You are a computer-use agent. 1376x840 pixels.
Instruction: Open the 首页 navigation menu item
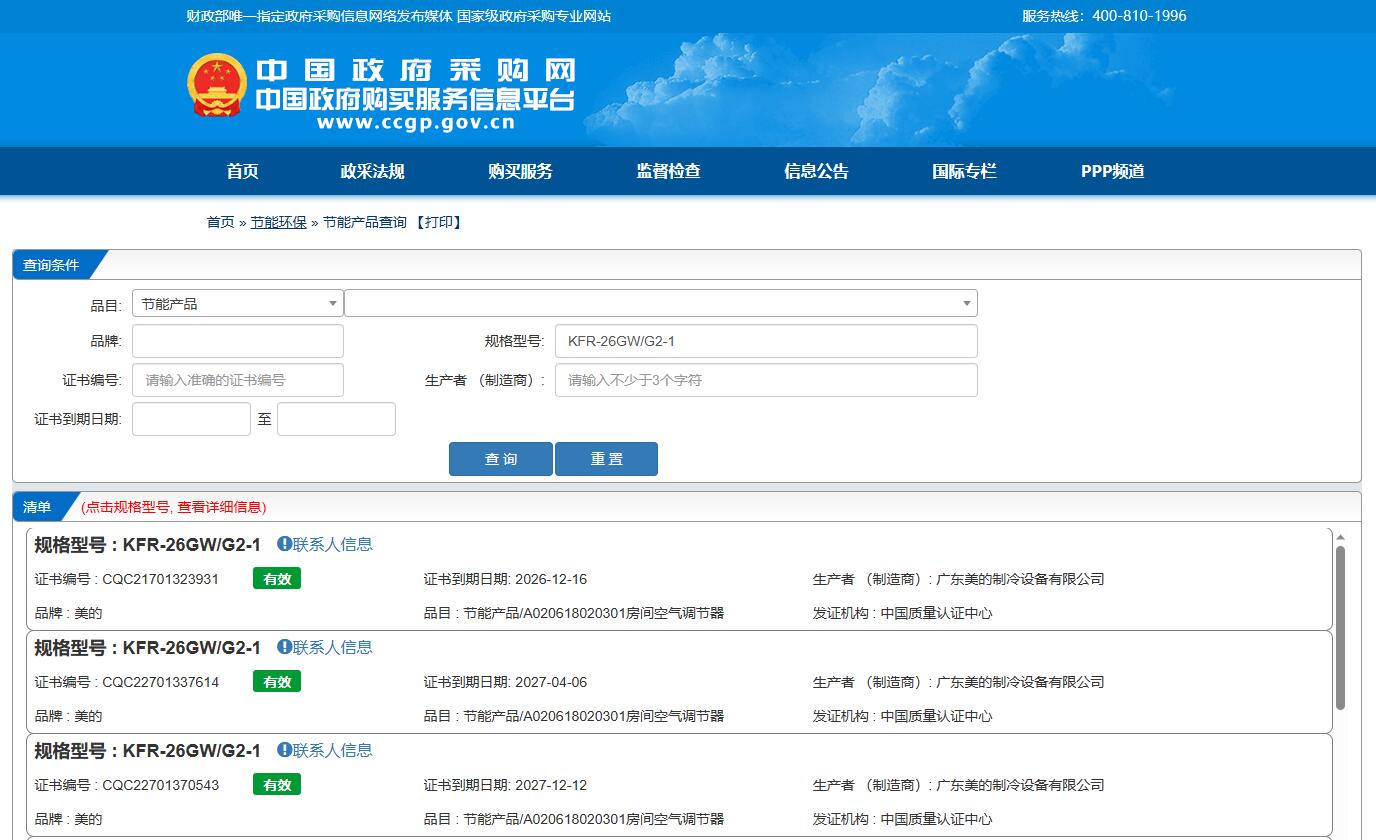click(x=242, y=171)
